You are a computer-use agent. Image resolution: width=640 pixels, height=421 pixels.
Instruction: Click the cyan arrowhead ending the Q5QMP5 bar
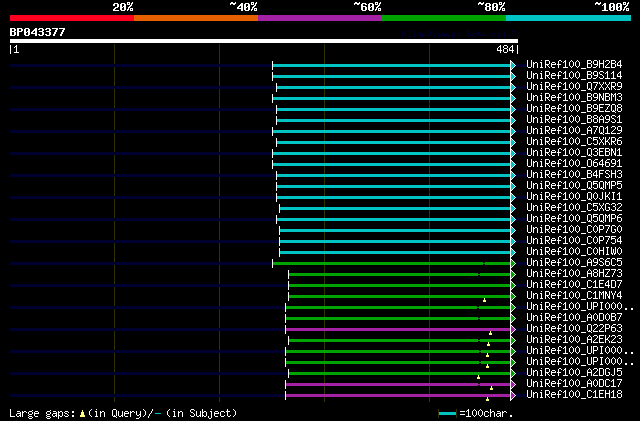pyautogui.click(x=513, y=187)
